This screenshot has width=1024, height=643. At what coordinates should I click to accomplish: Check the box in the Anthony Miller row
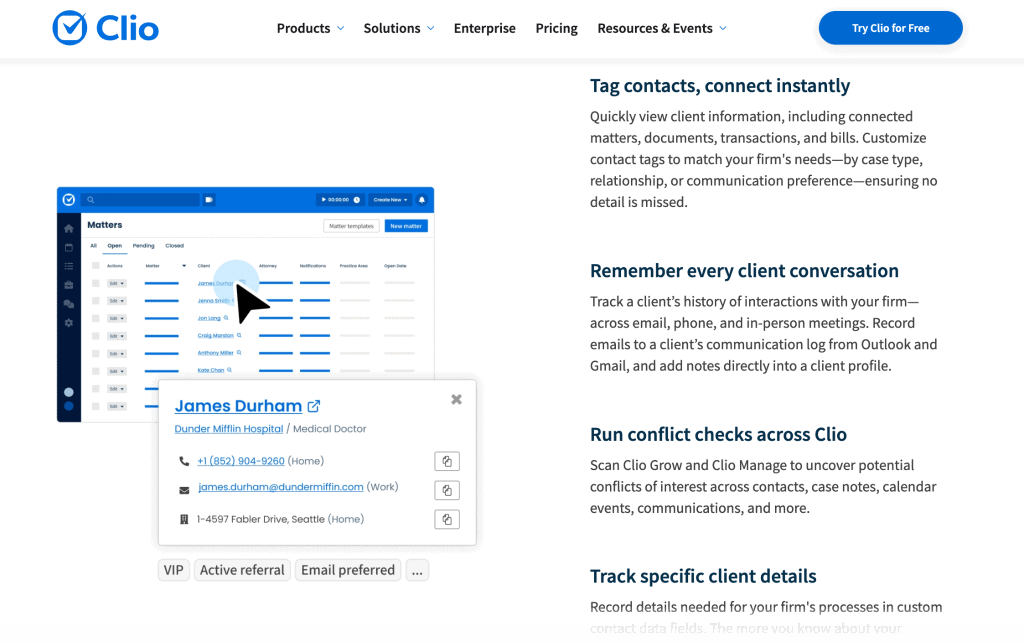(x=95, y=354)
